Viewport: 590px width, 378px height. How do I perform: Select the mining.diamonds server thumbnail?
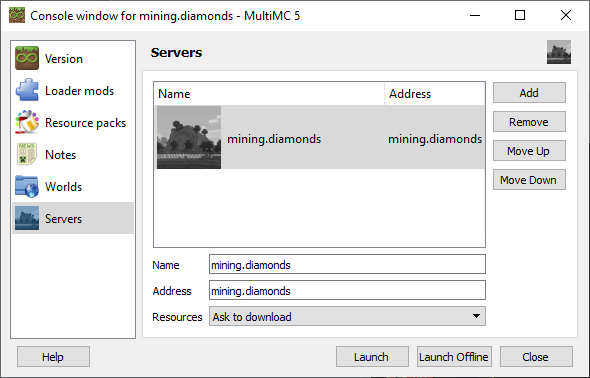(189, 137)
